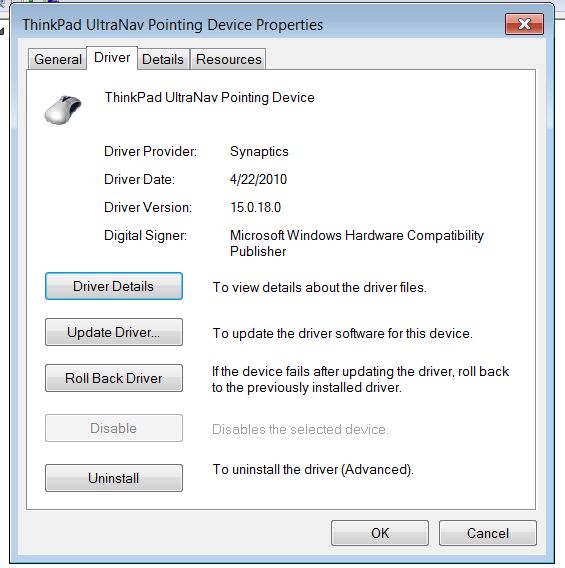
Task: Switch to the General tab
Action: coord(58,59)
